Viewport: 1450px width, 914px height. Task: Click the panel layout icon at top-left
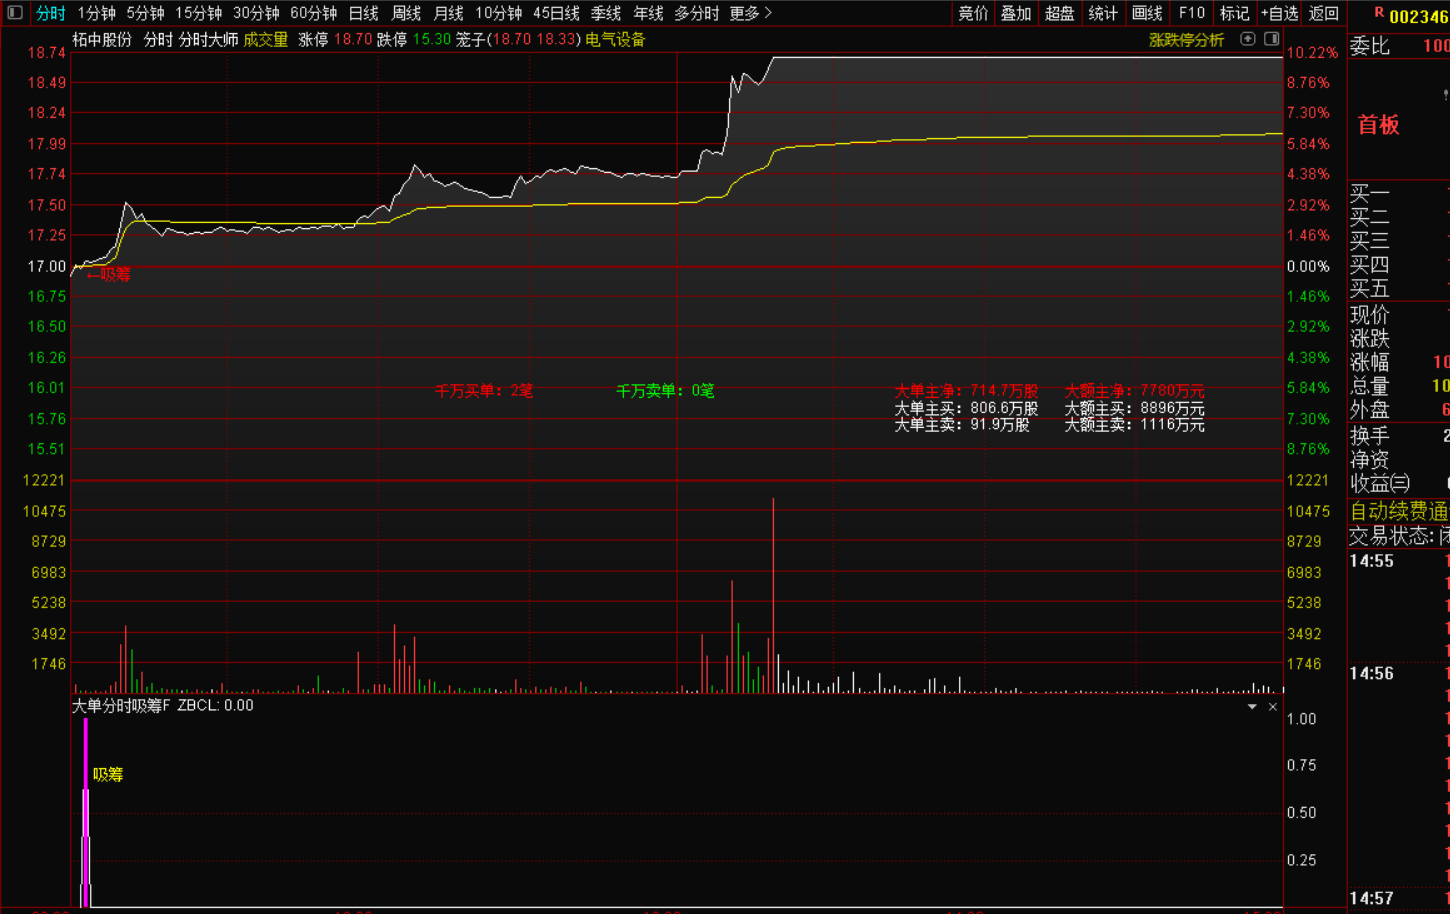(15, 13)
